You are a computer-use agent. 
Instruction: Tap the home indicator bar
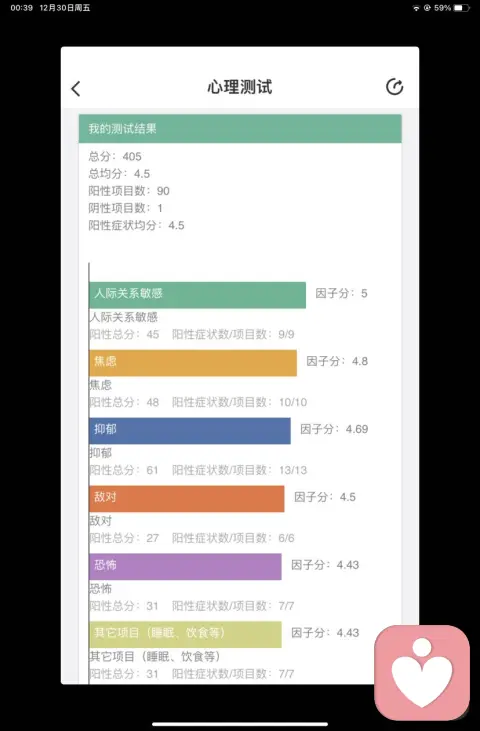pyautogui.click(x=240, y=724)
